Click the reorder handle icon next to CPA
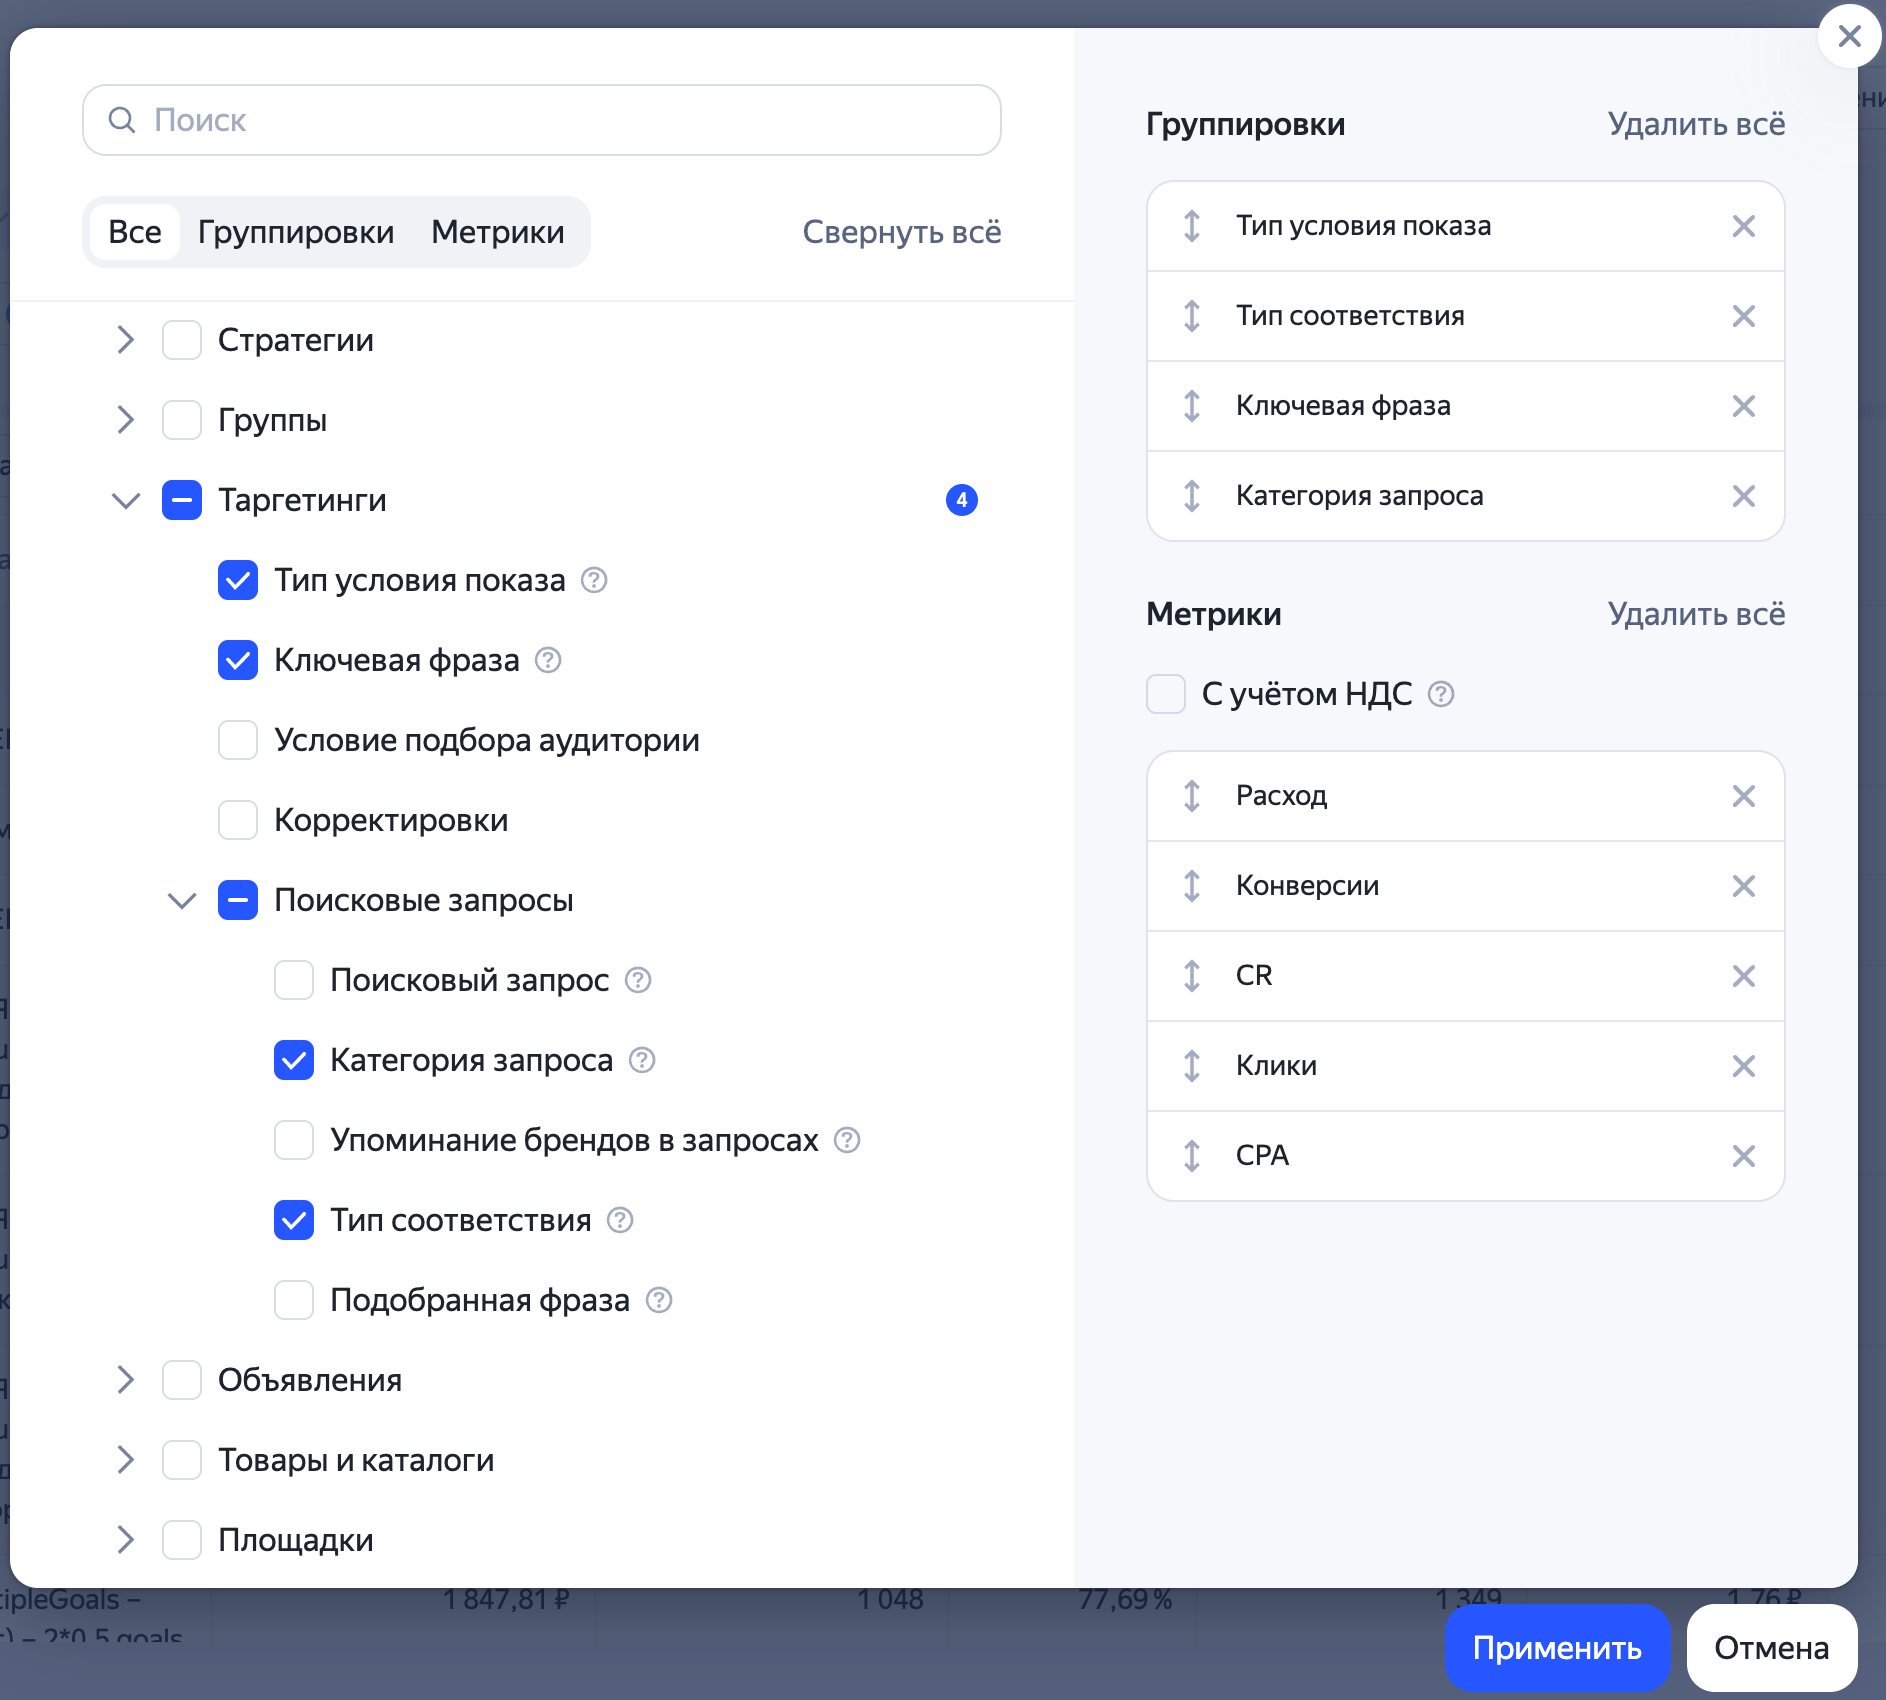 1191,1156
